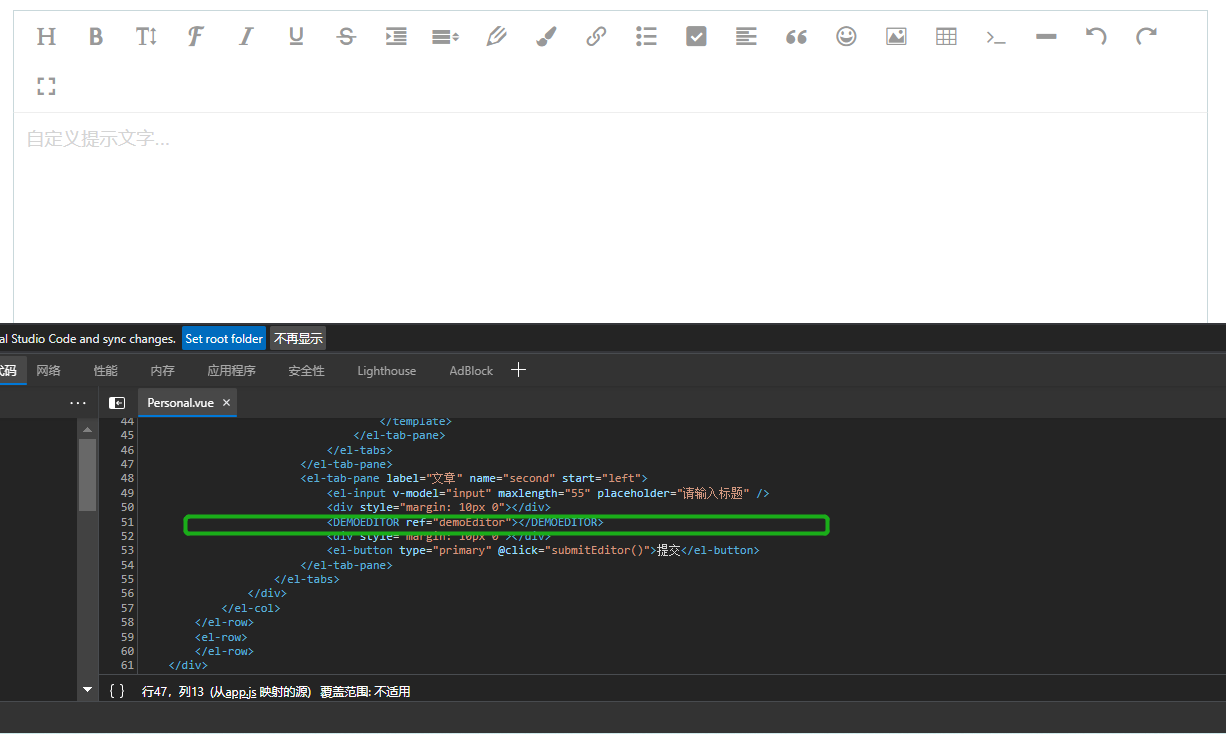Select the Heading tool in editor toolbar
Viewport: 1226px width, 734px height.
pyautogui.click(x=46, y=37)
